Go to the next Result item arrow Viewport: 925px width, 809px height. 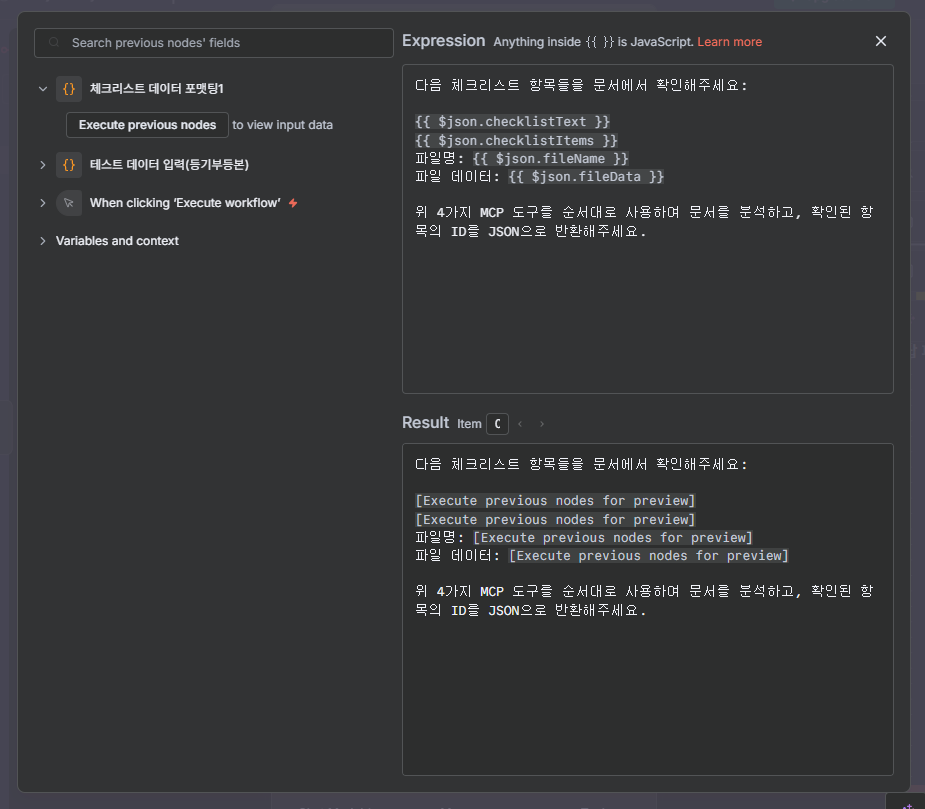click(x=542, y=424)
